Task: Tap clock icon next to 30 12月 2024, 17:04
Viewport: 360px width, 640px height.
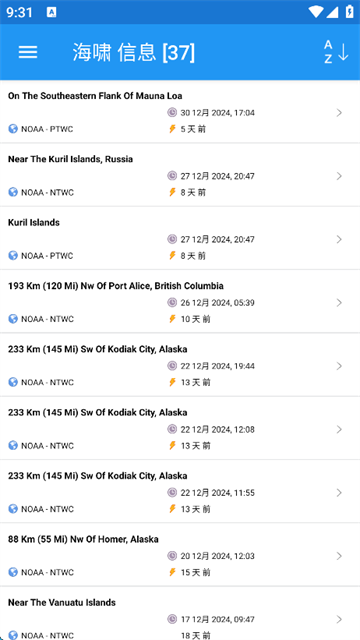Action: pyautogui.click(x=172, y=112)
